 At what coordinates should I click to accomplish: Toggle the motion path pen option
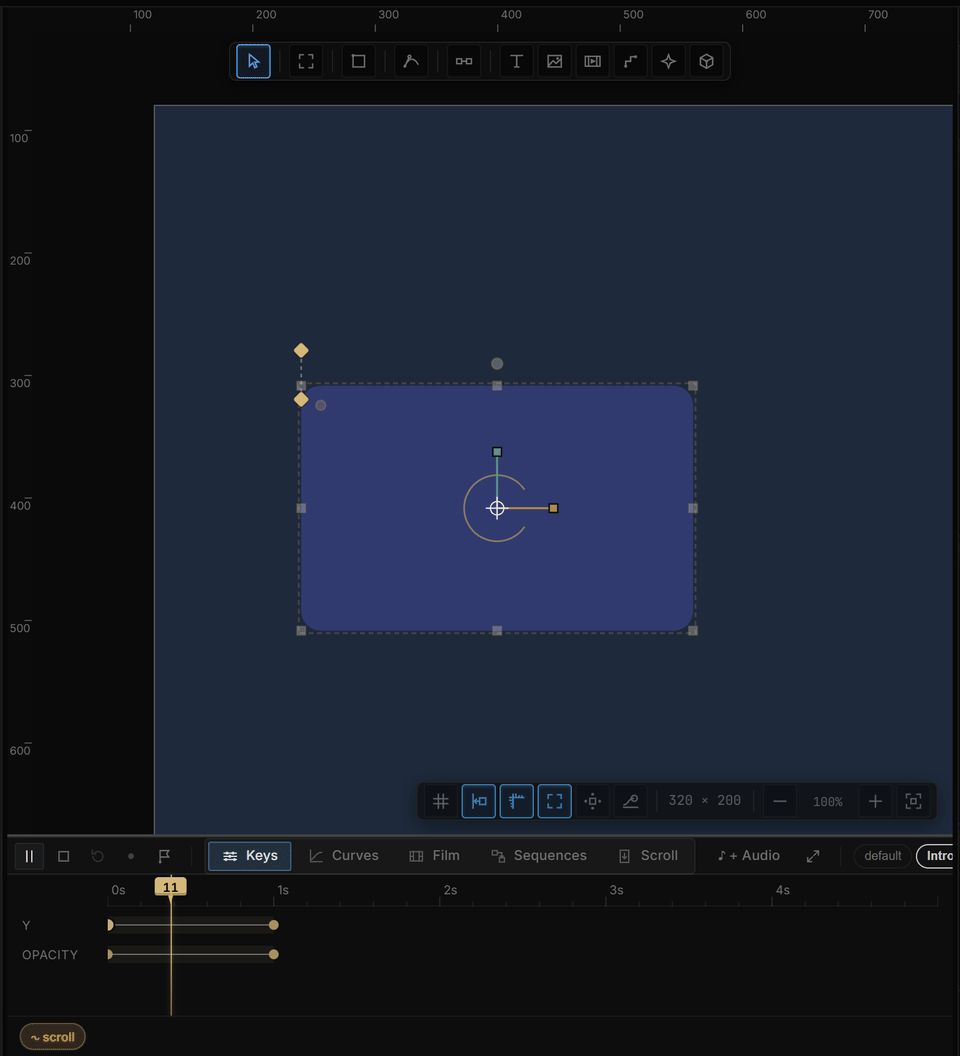[x=631, y=801]
